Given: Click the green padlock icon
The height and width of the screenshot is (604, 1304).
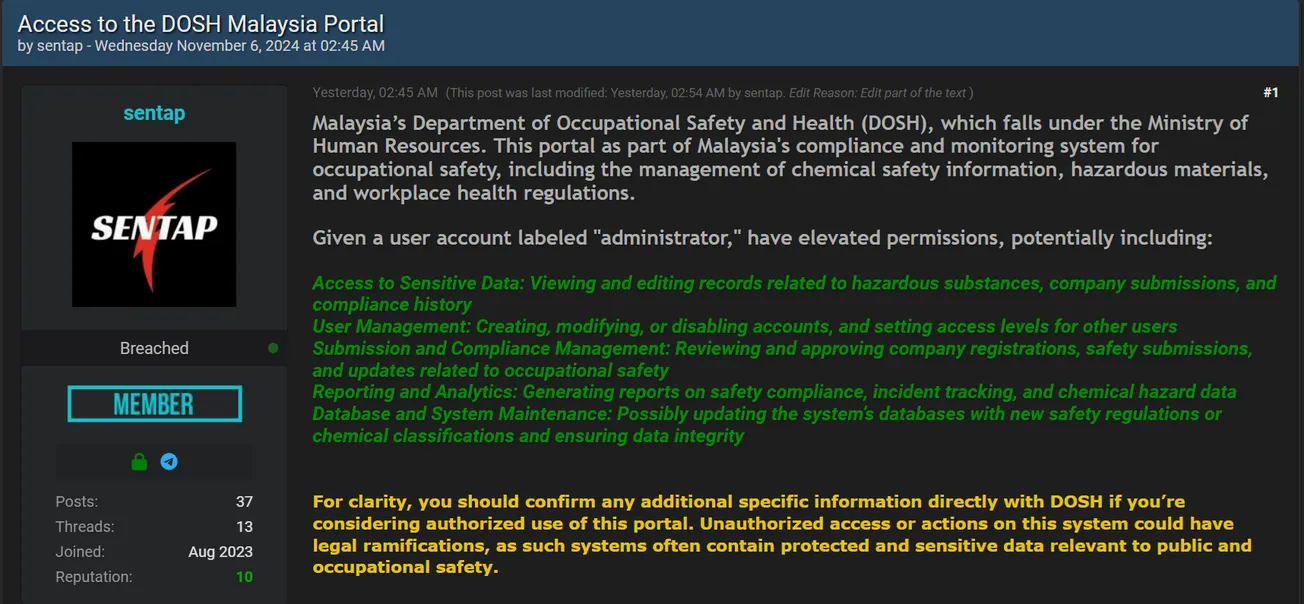Looking at the screenshot, I should (x=139, y=462).
